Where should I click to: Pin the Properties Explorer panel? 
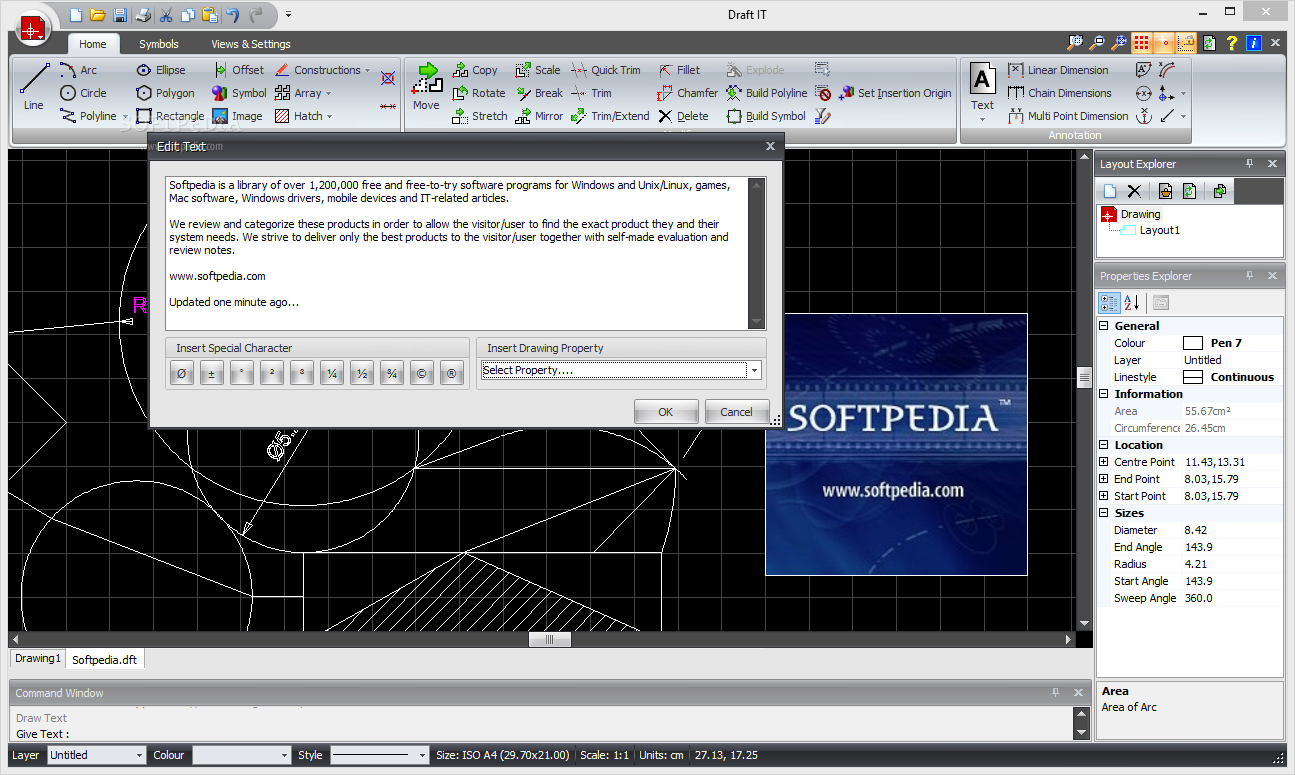(x=1249, y=276)
